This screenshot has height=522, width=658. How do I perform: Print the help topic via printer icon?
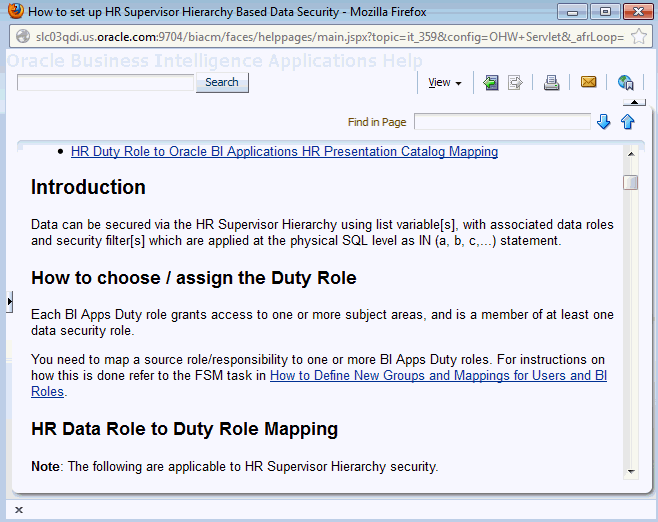click(551, 83)
